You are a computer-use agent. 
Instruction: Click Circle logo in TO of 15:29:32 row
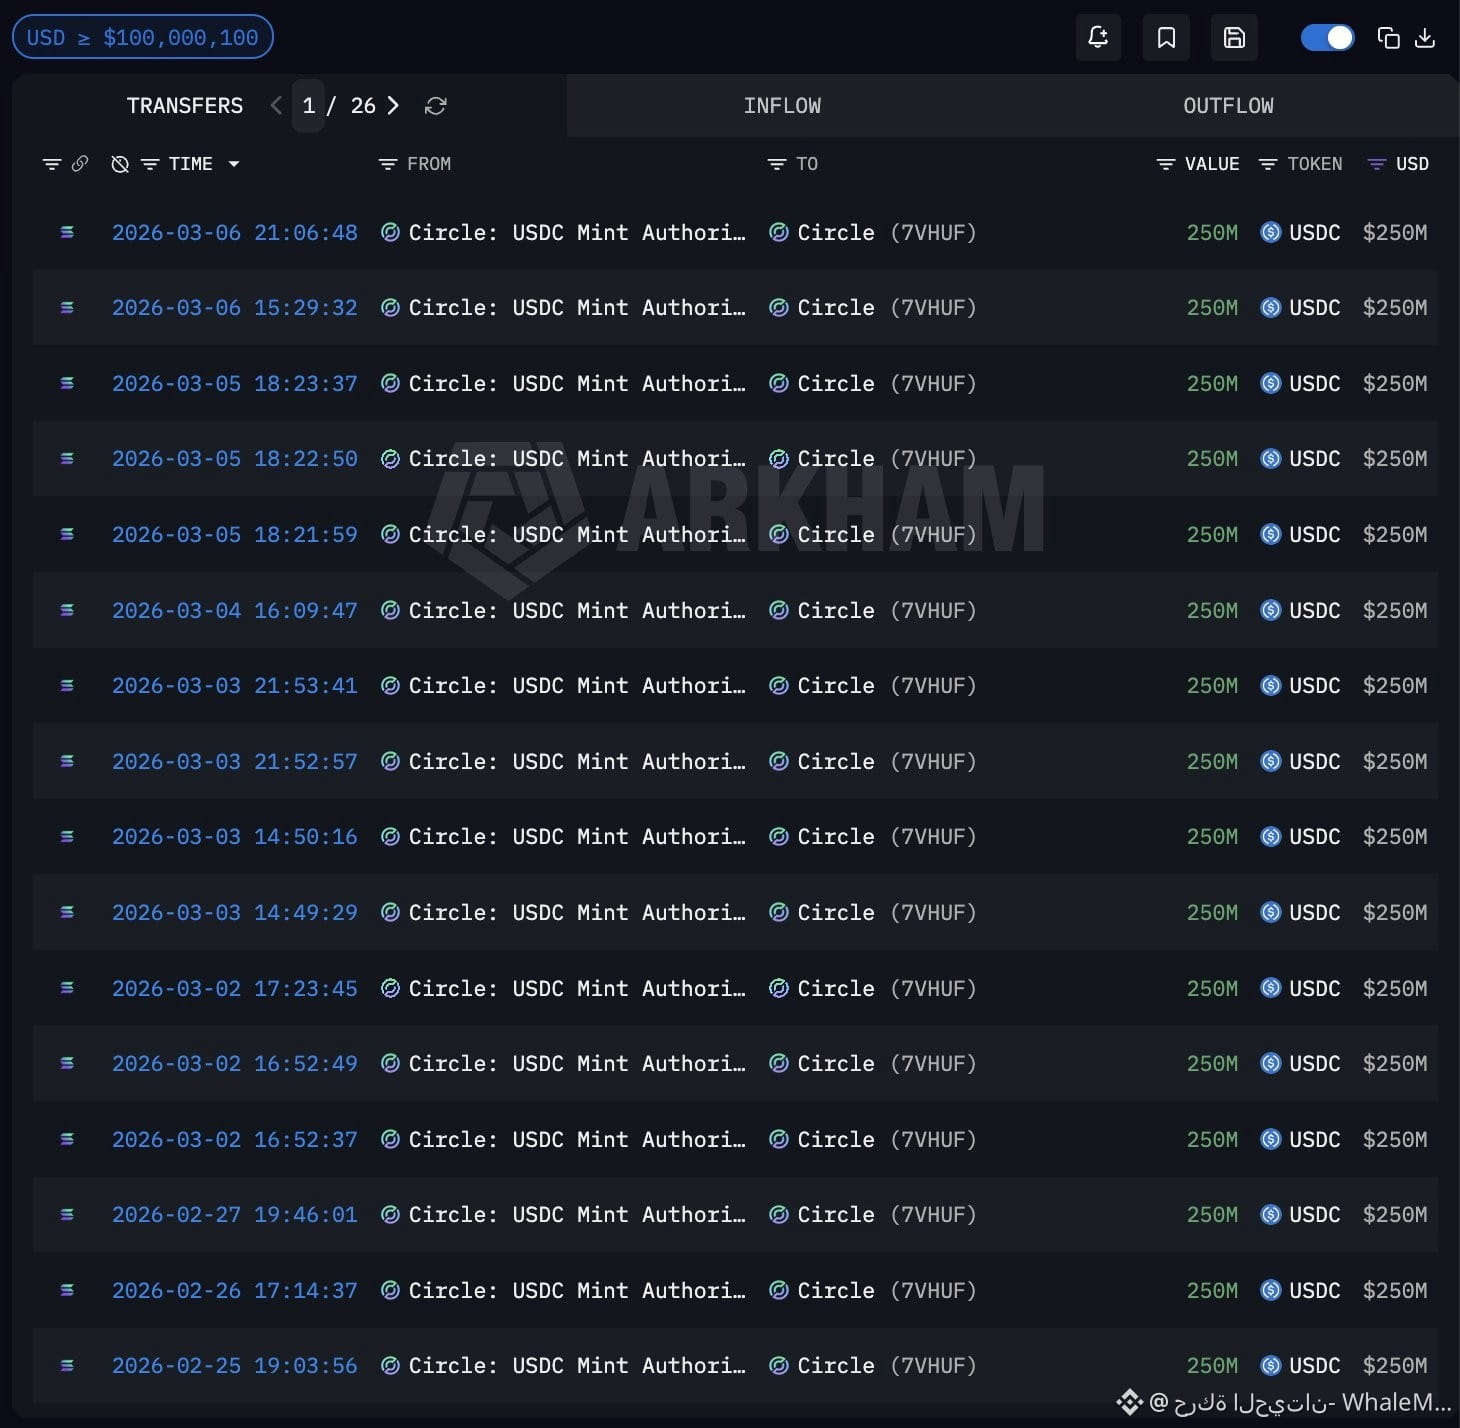click(x=779, y=307)
